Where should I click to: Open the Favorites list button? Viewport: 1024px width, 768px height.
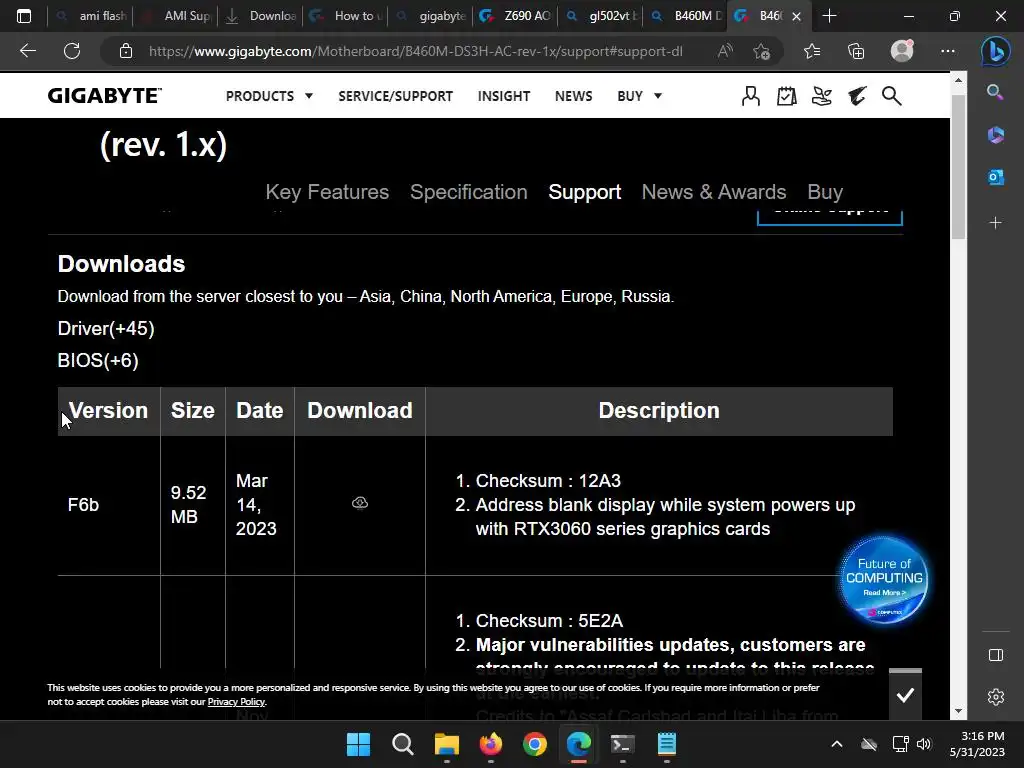812,51
